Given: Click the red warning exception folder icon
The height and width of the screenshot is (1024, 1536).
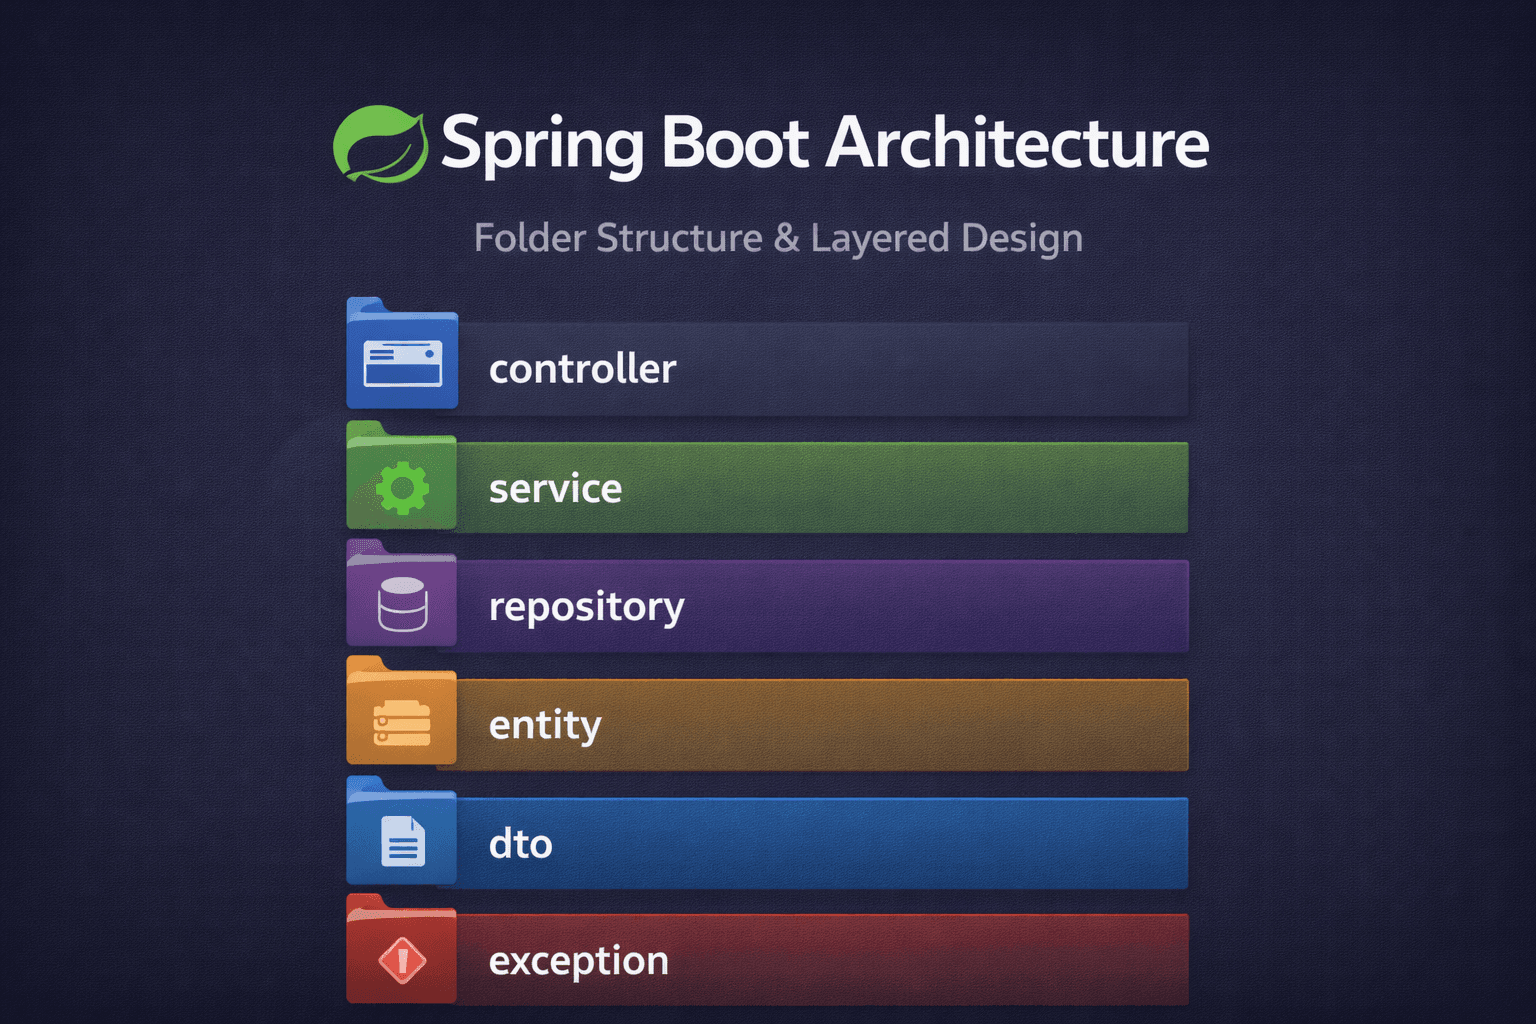Looking at the screenshot, I should point(402,959).
